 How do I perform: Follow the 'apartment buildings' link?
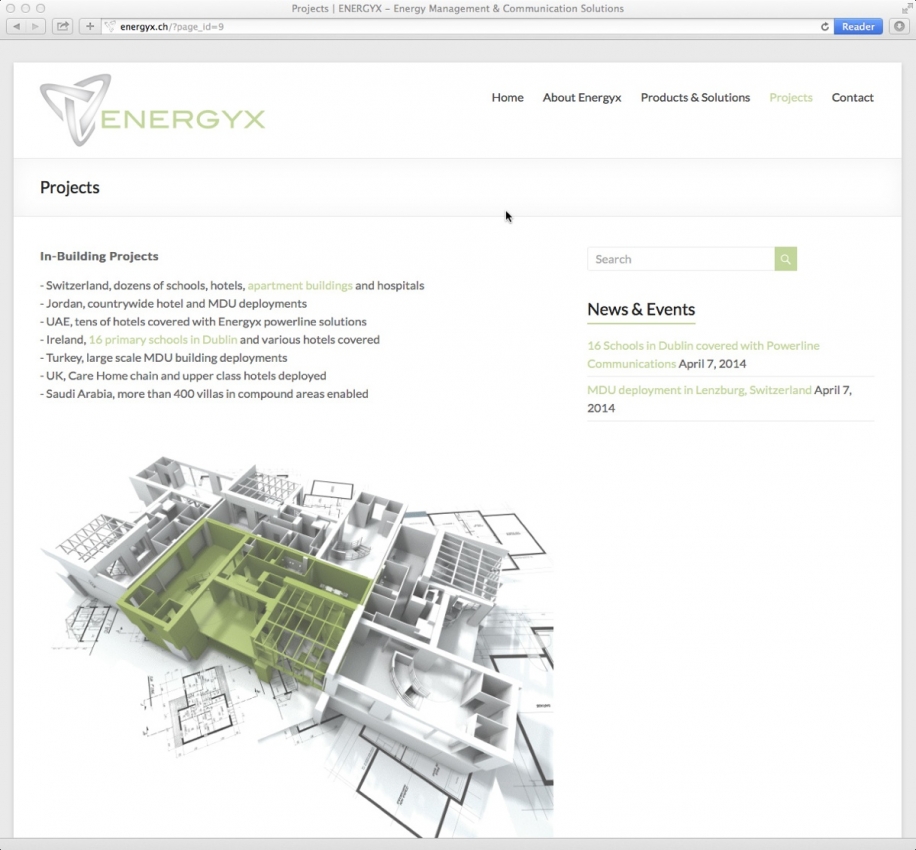[300, 286]
